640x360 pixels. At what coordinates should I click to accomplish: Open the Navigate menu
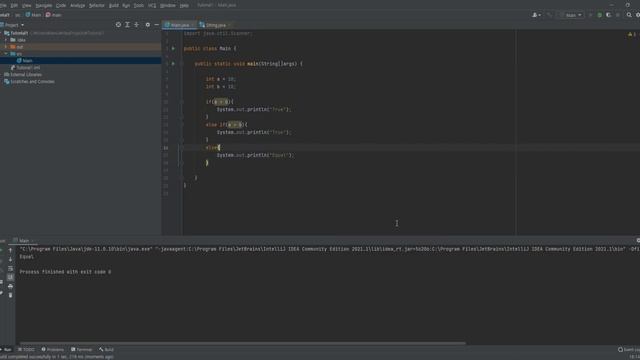click(x=44, y=5)
